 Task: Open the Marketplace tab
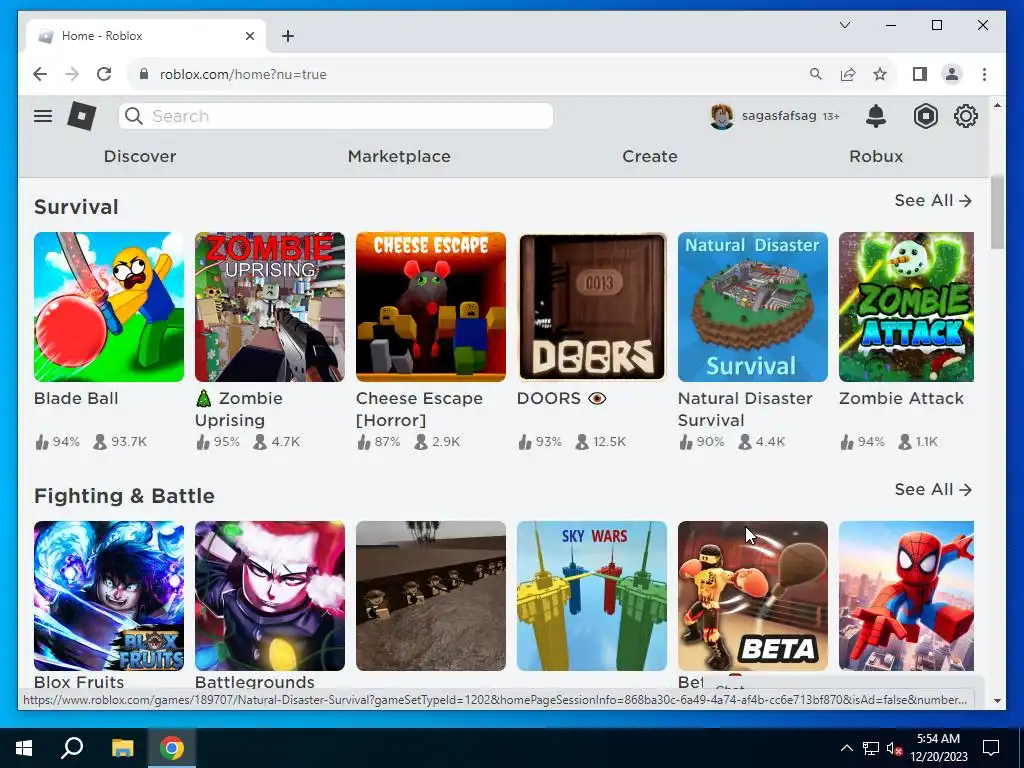[399, 156]
